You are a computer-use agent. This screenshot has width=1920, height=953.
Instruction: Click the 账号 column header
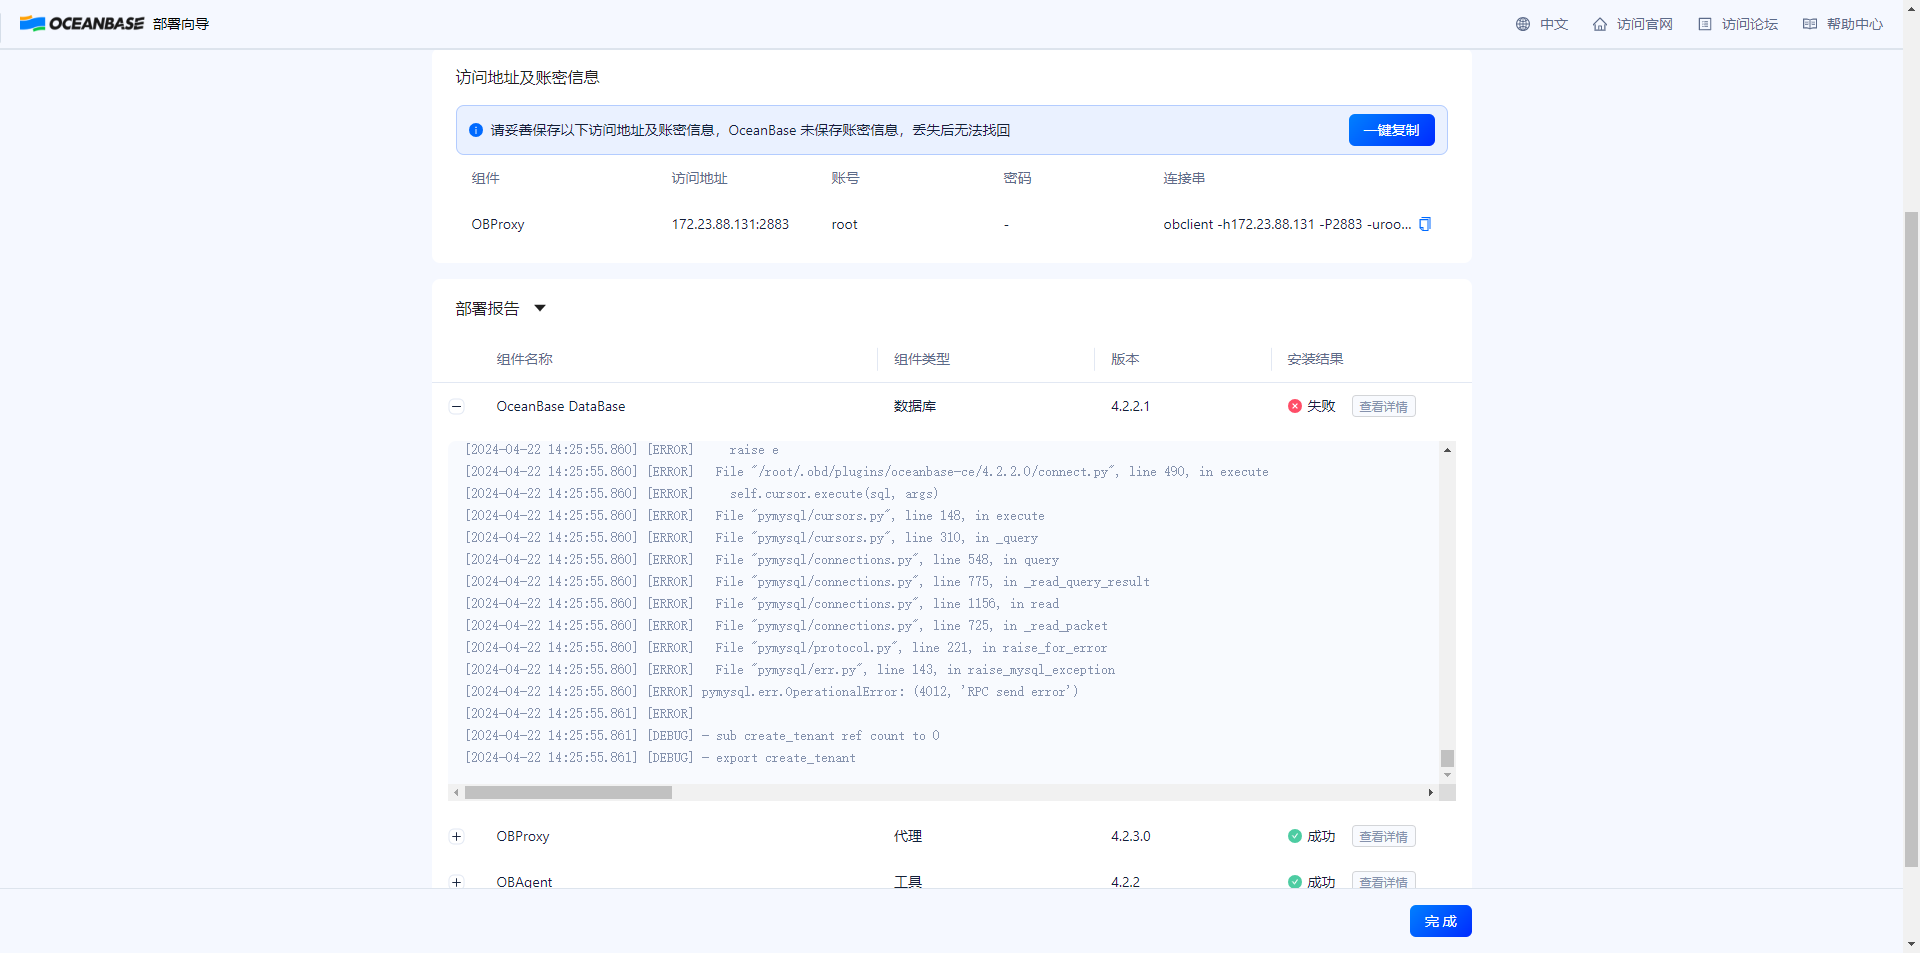[x=845, y=178]
